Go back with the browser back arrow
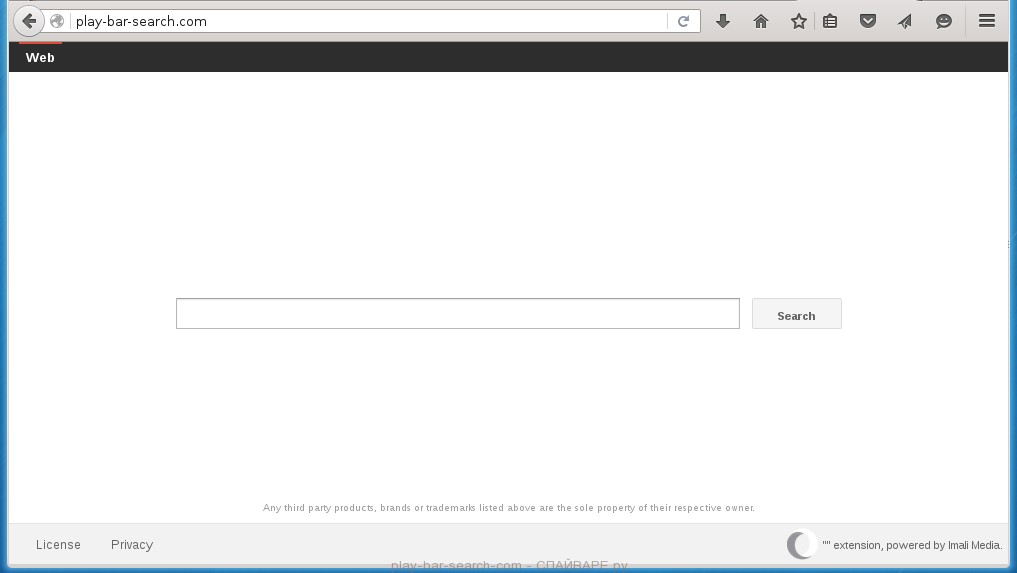Image resolution: width=1017 pixels, height=573 pixels. [29, 21]
